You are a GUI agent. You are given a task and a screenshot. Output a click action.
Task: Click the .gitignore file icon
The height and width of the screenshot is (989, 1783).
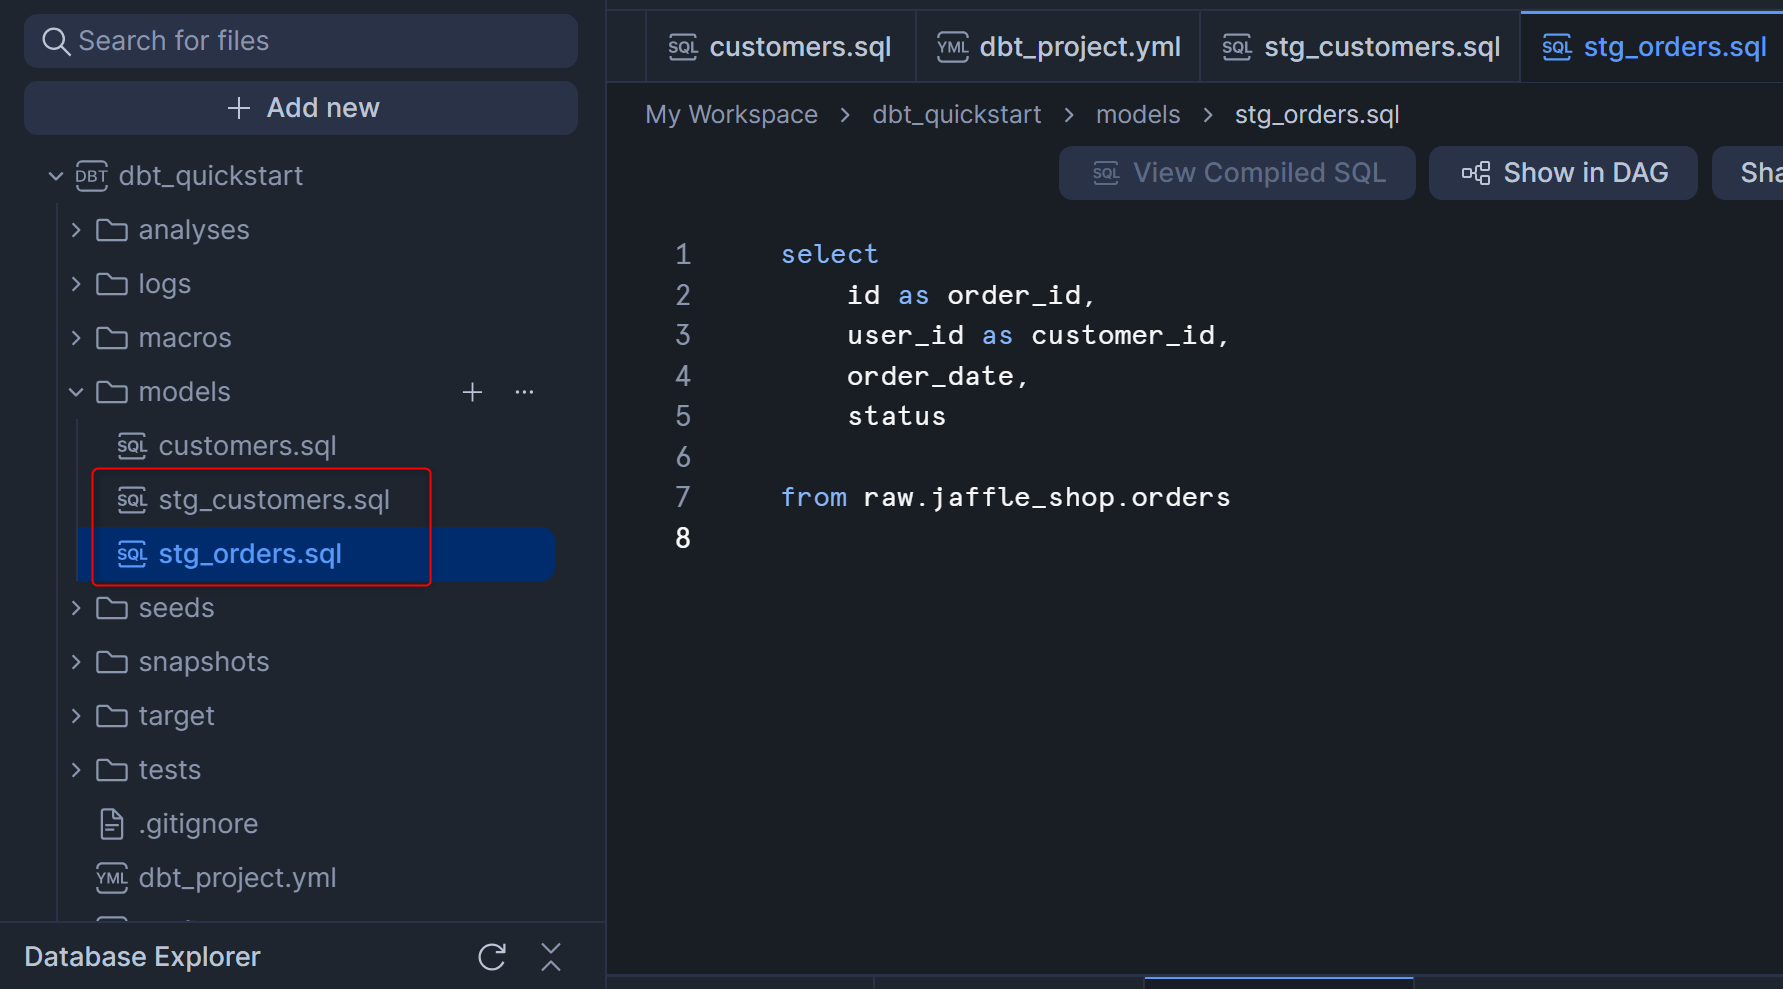[x=112, y=824]
